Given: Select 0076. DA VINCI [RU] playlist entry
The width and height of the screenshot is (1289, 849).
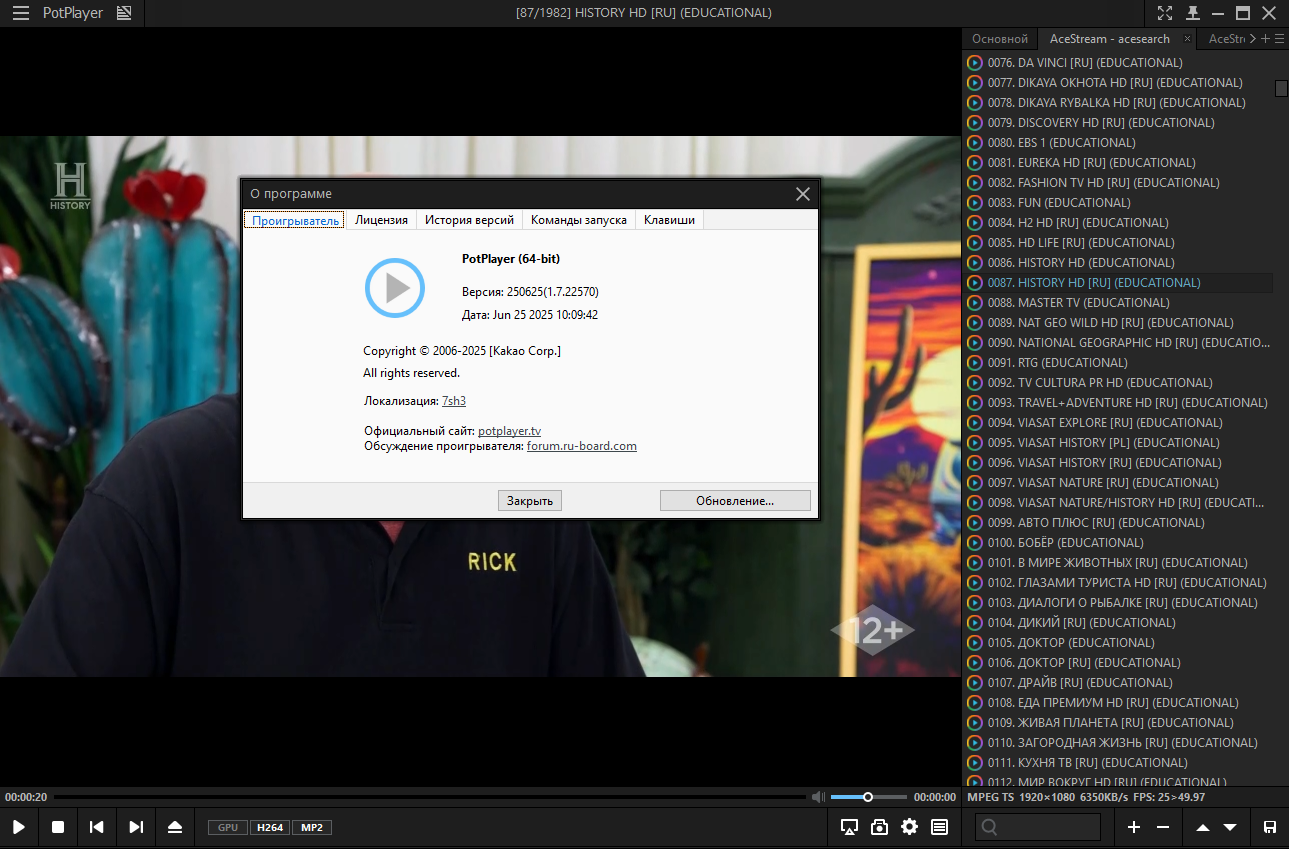Looking at the screenshot, I should (x=1118, y=63).
